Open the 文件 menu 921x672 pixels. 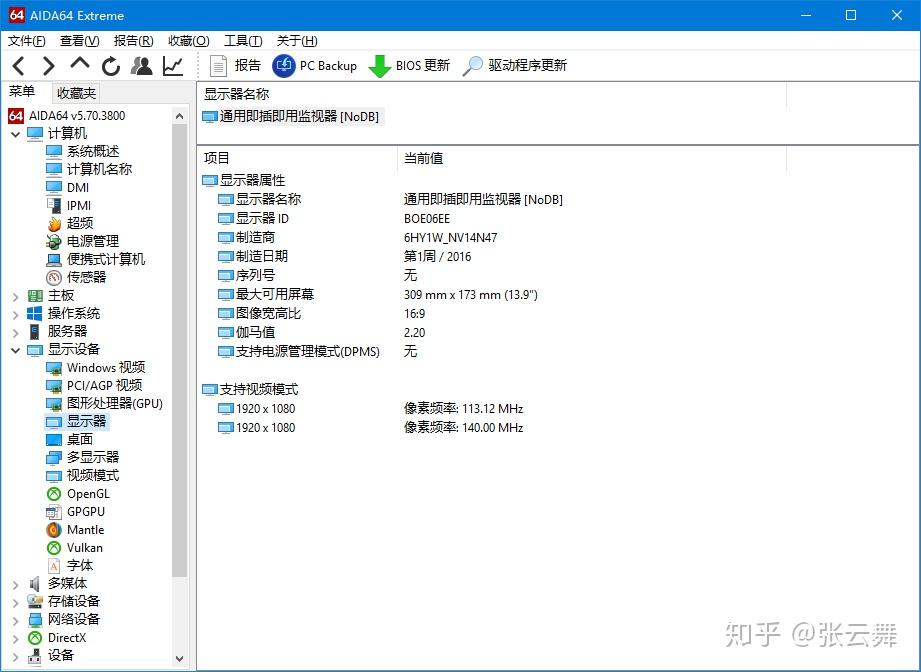coord(25,40)
